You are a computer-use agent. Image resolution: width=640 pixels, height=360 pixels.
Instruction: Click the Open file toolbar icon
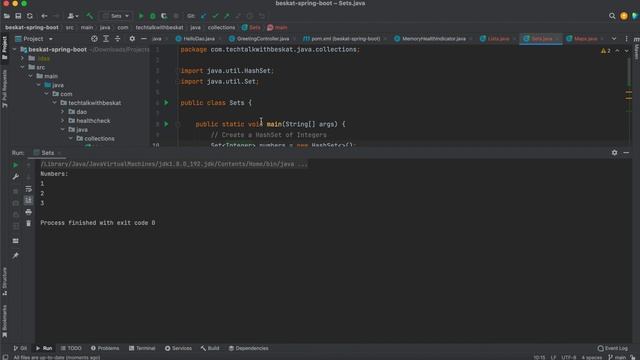click(7, 16)
